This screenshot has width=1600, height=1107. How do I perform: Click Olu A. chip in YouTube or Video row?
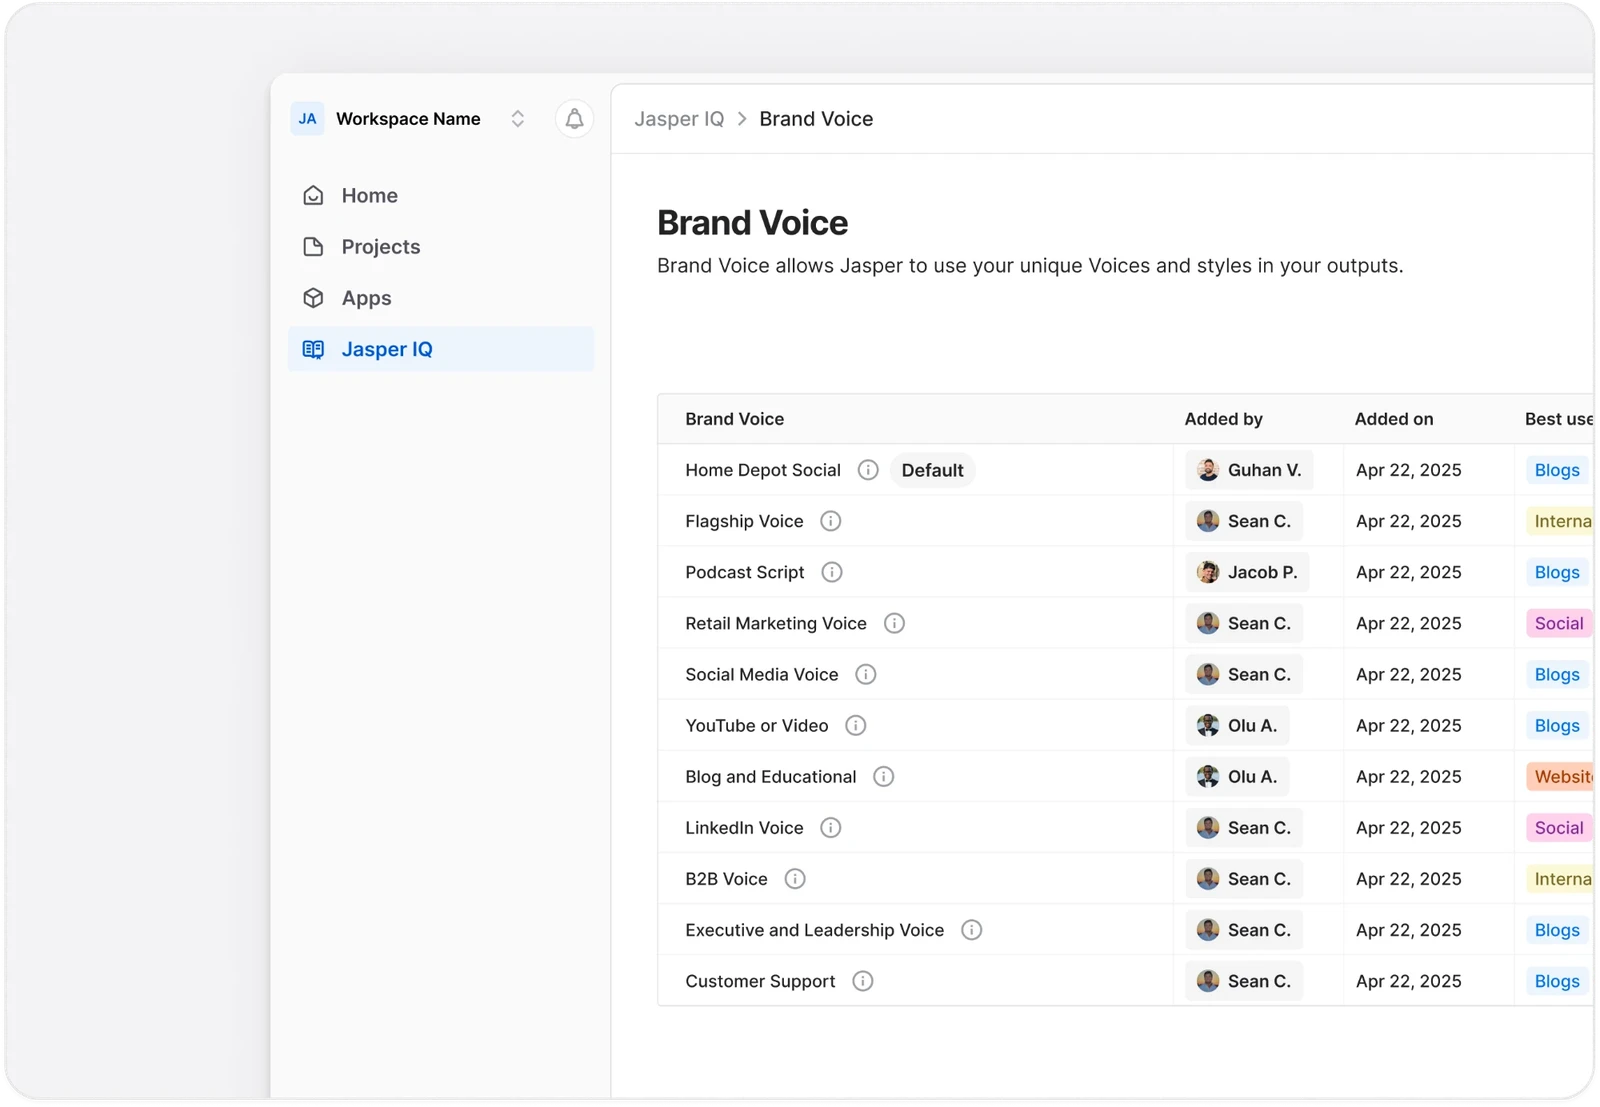click(1238, 725)
